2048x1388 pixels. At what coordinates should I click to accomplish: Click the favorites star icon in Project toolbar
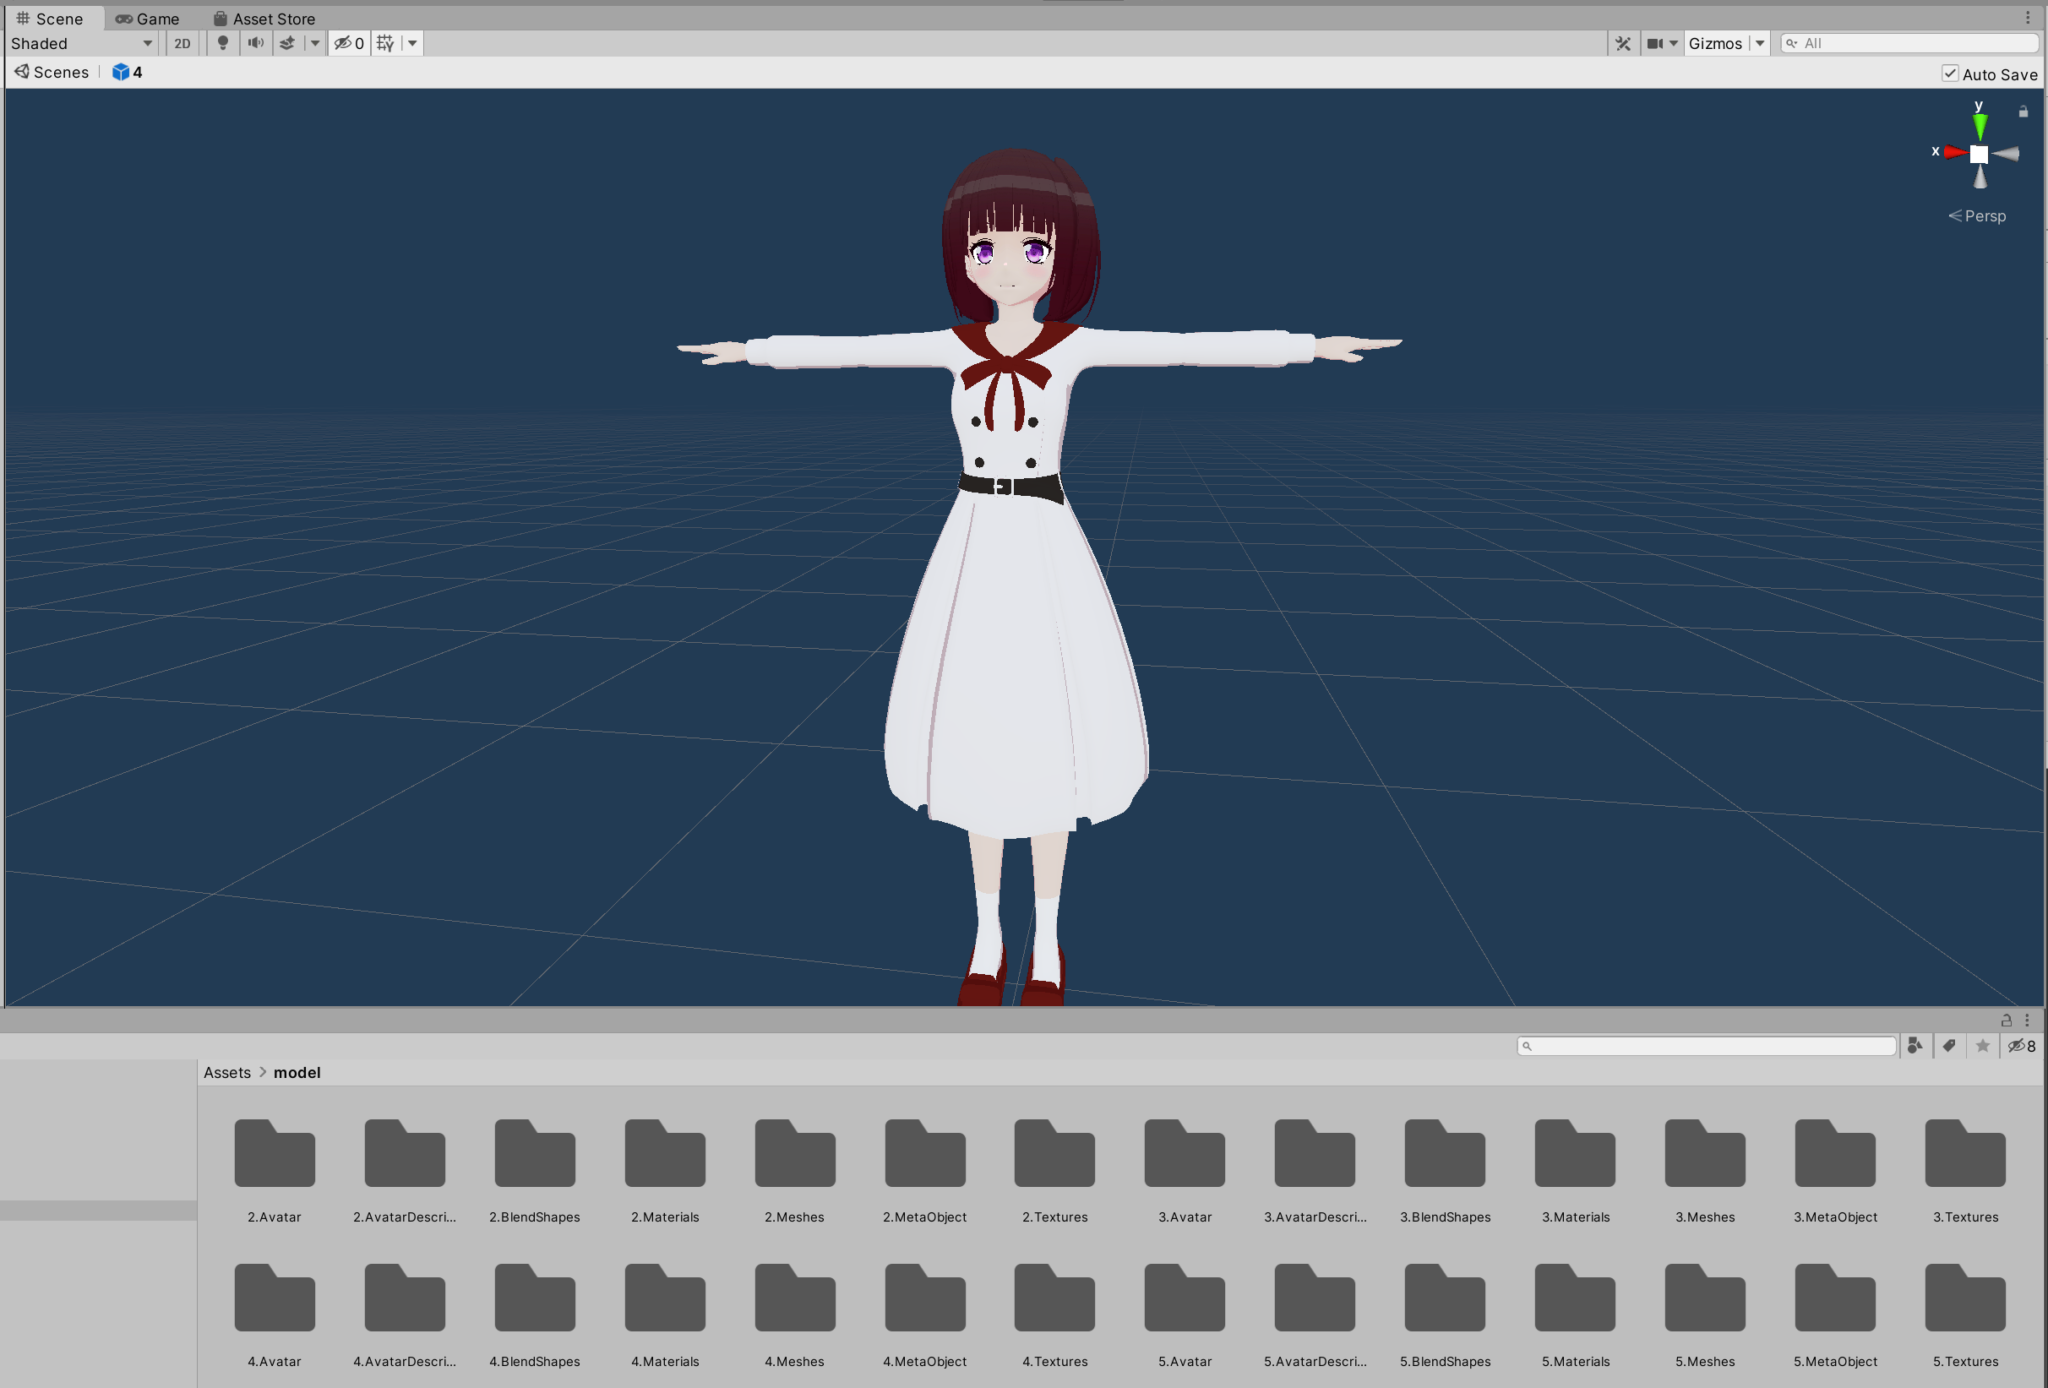click(x=1983, y=1045)
